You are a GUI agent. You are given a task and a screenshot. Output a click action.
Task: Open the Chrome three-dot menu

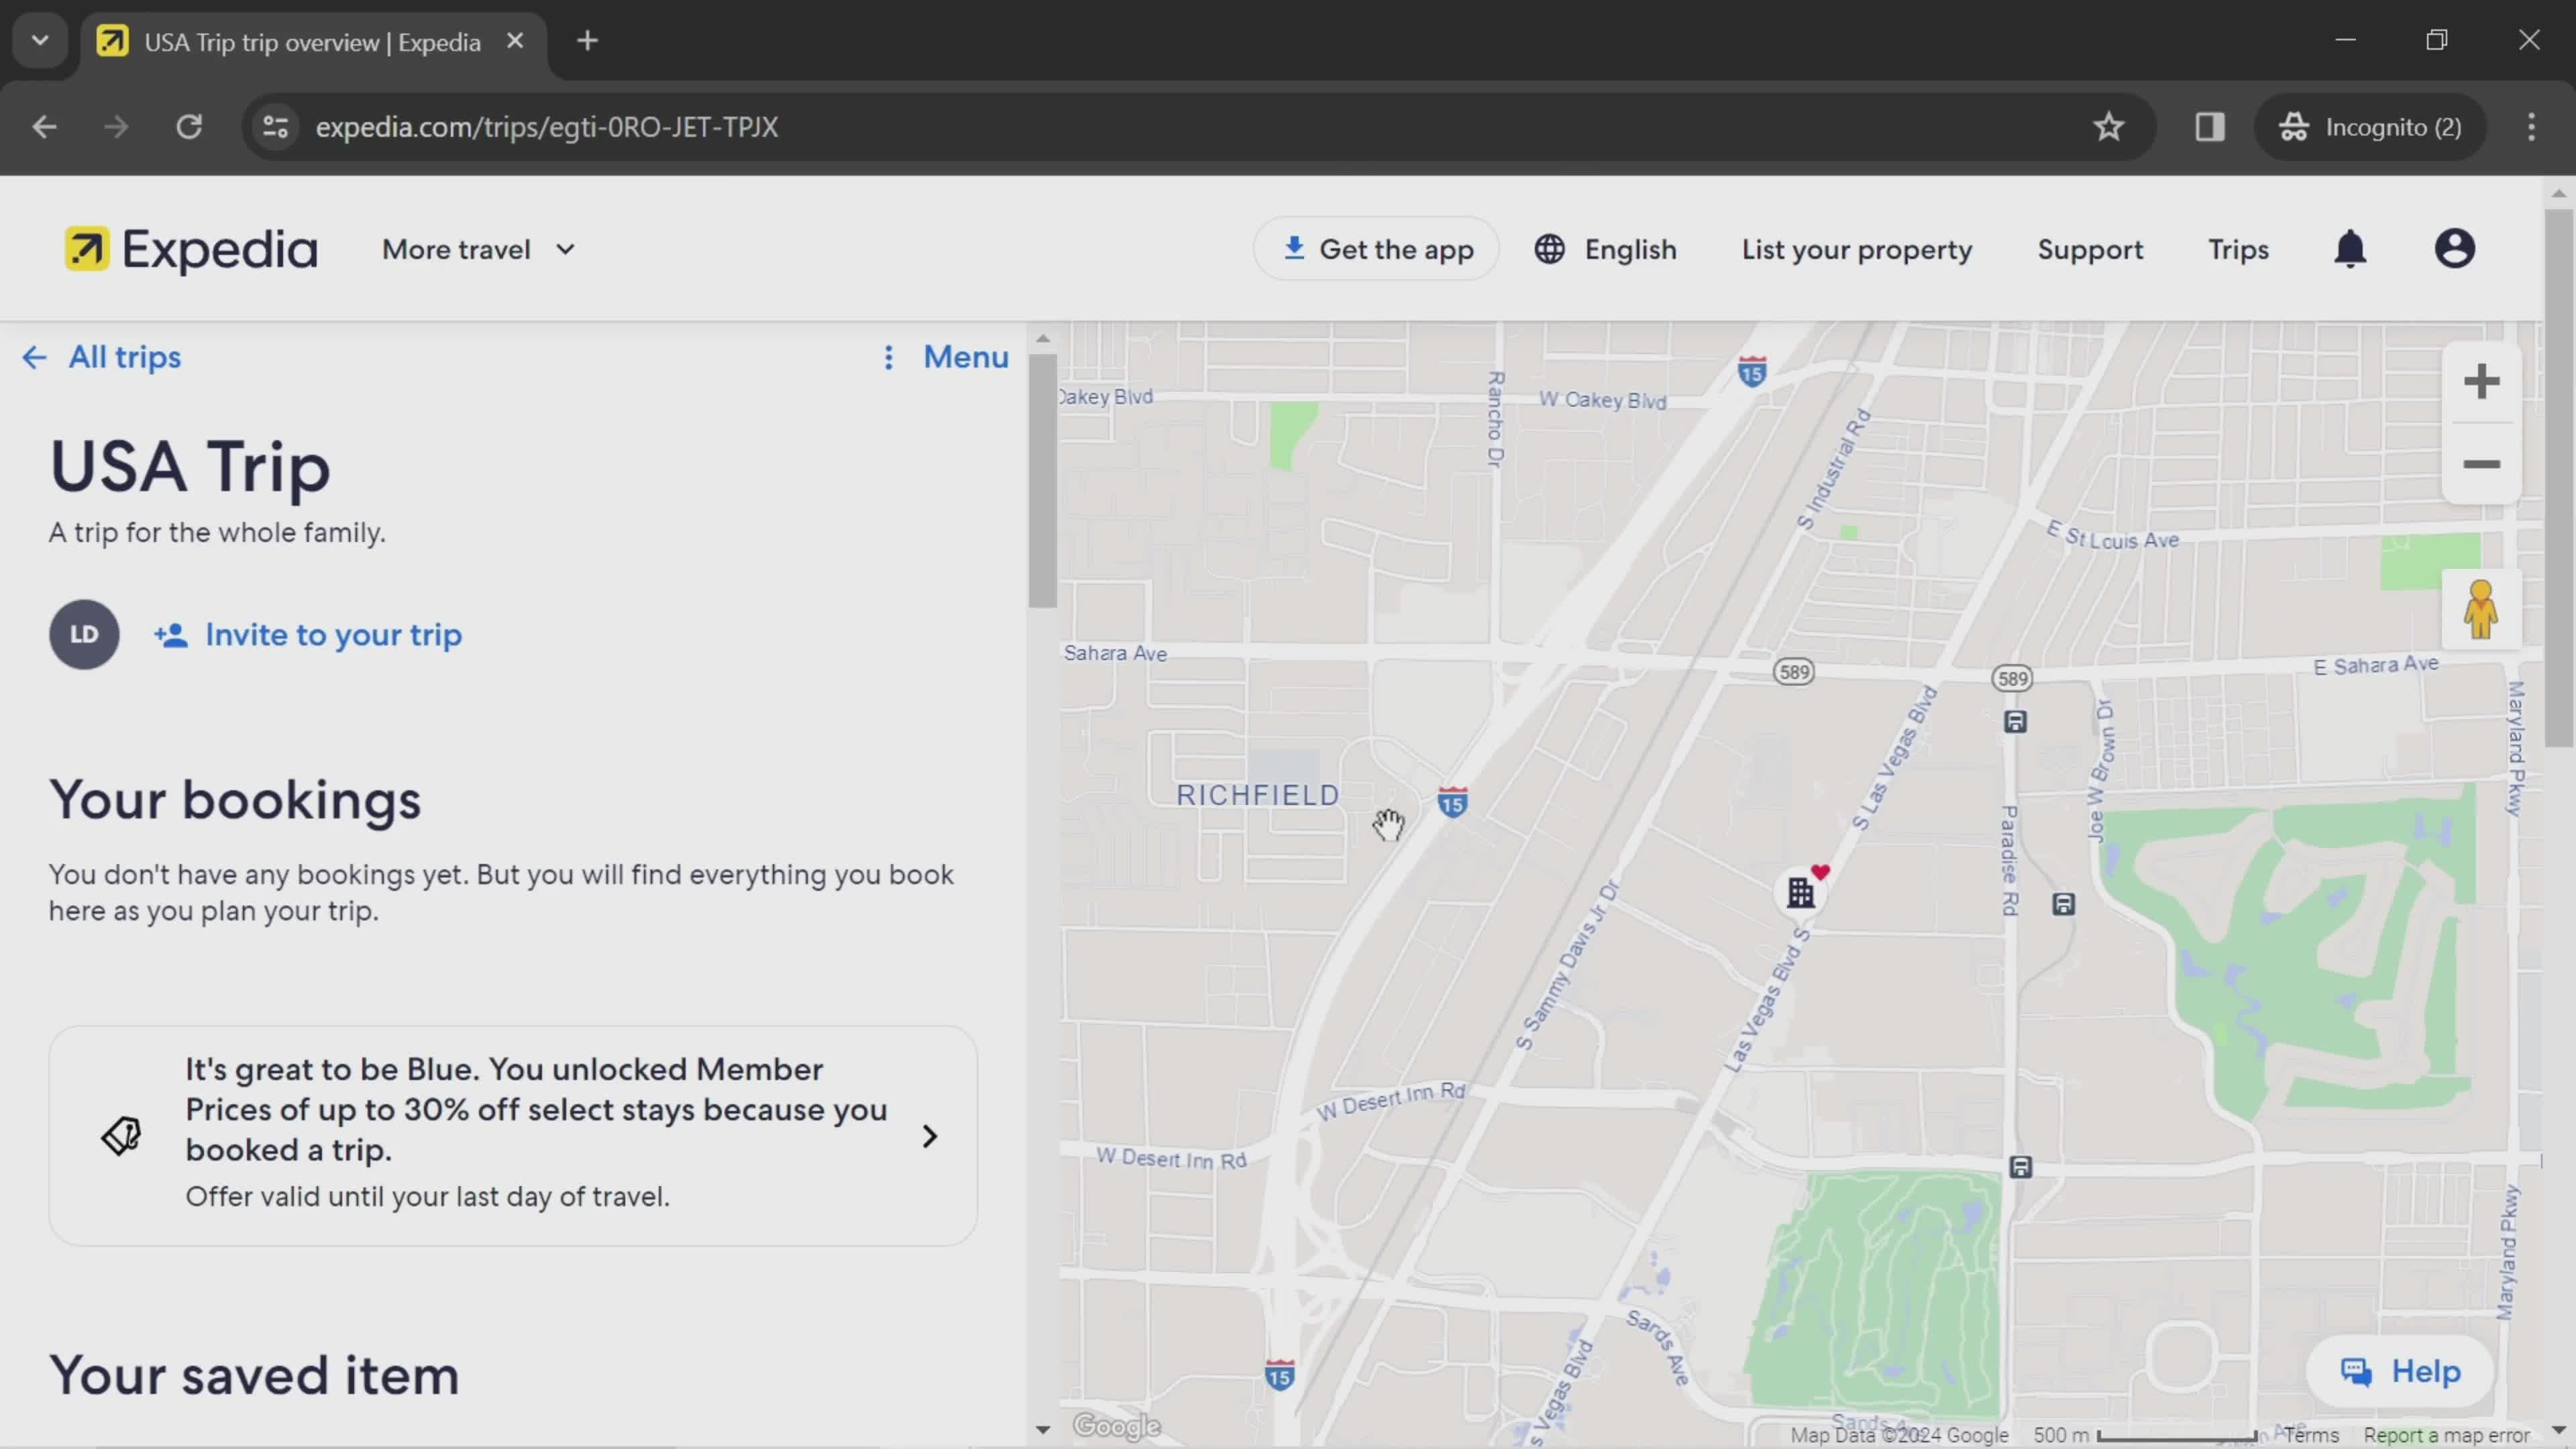click(2531, 127)
